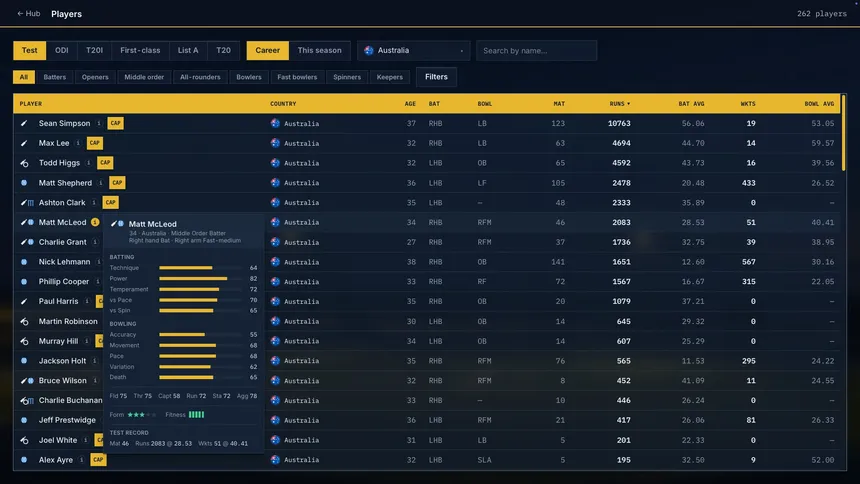Enable the Spinners filter chip
This screenshot has width=860, height=484.
click(x=347, y=77)
